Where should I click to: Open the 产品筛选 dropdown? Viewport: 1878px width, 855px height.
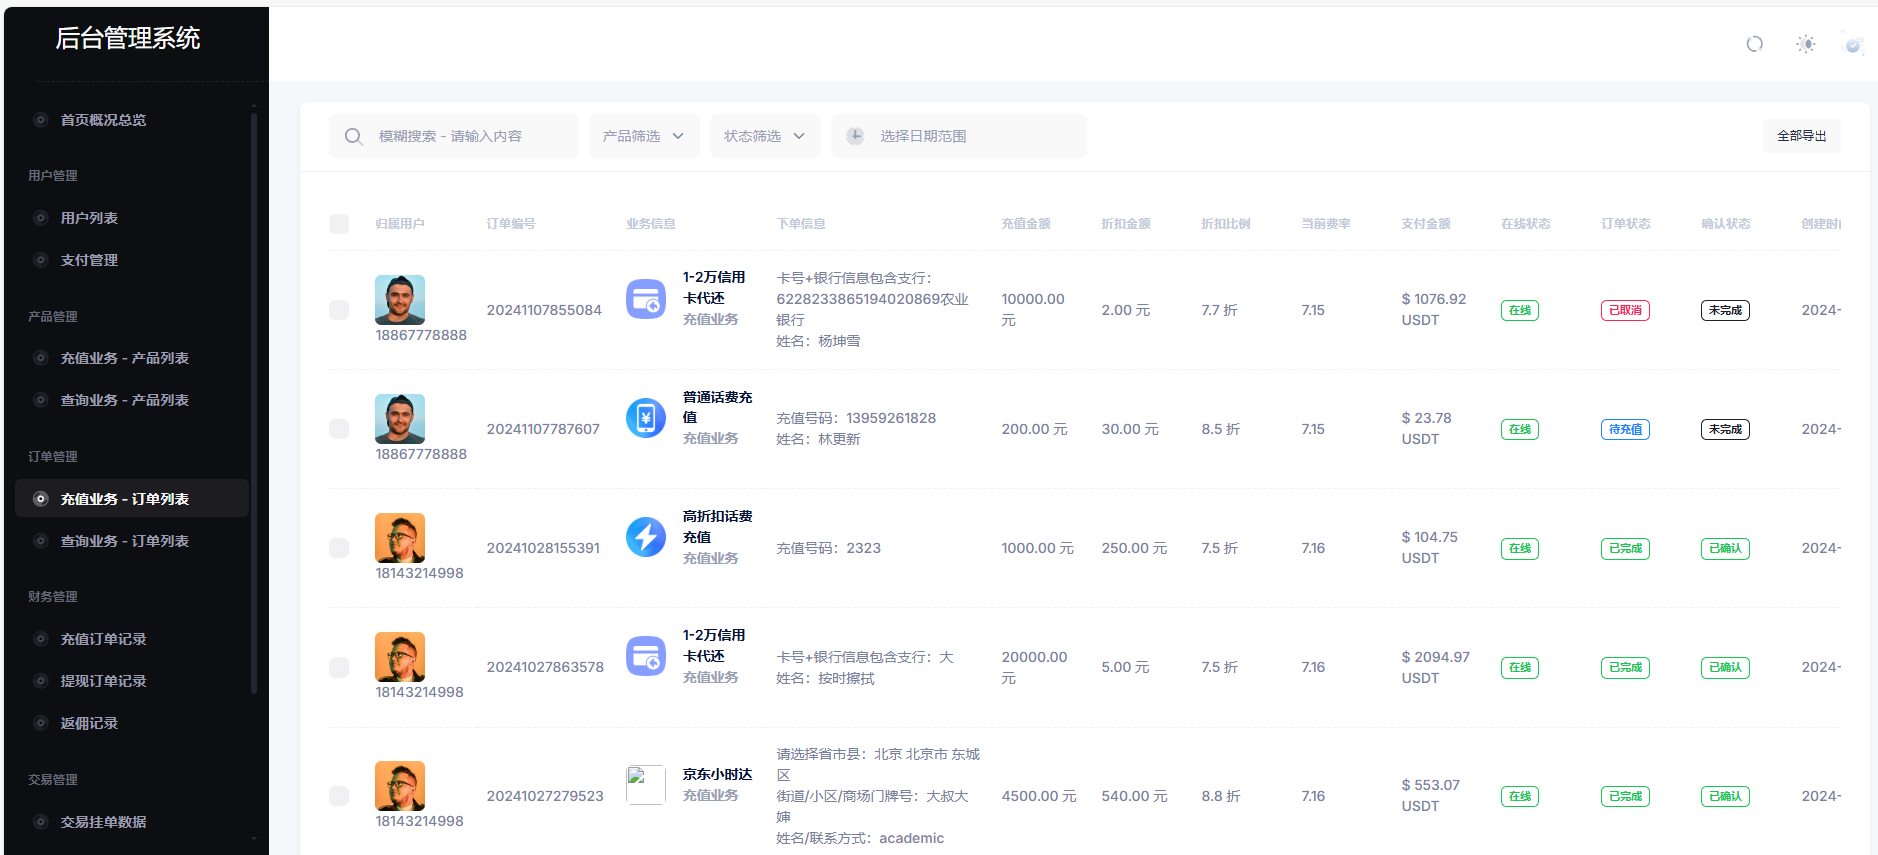pyautogui.click(x=643, y=136)
